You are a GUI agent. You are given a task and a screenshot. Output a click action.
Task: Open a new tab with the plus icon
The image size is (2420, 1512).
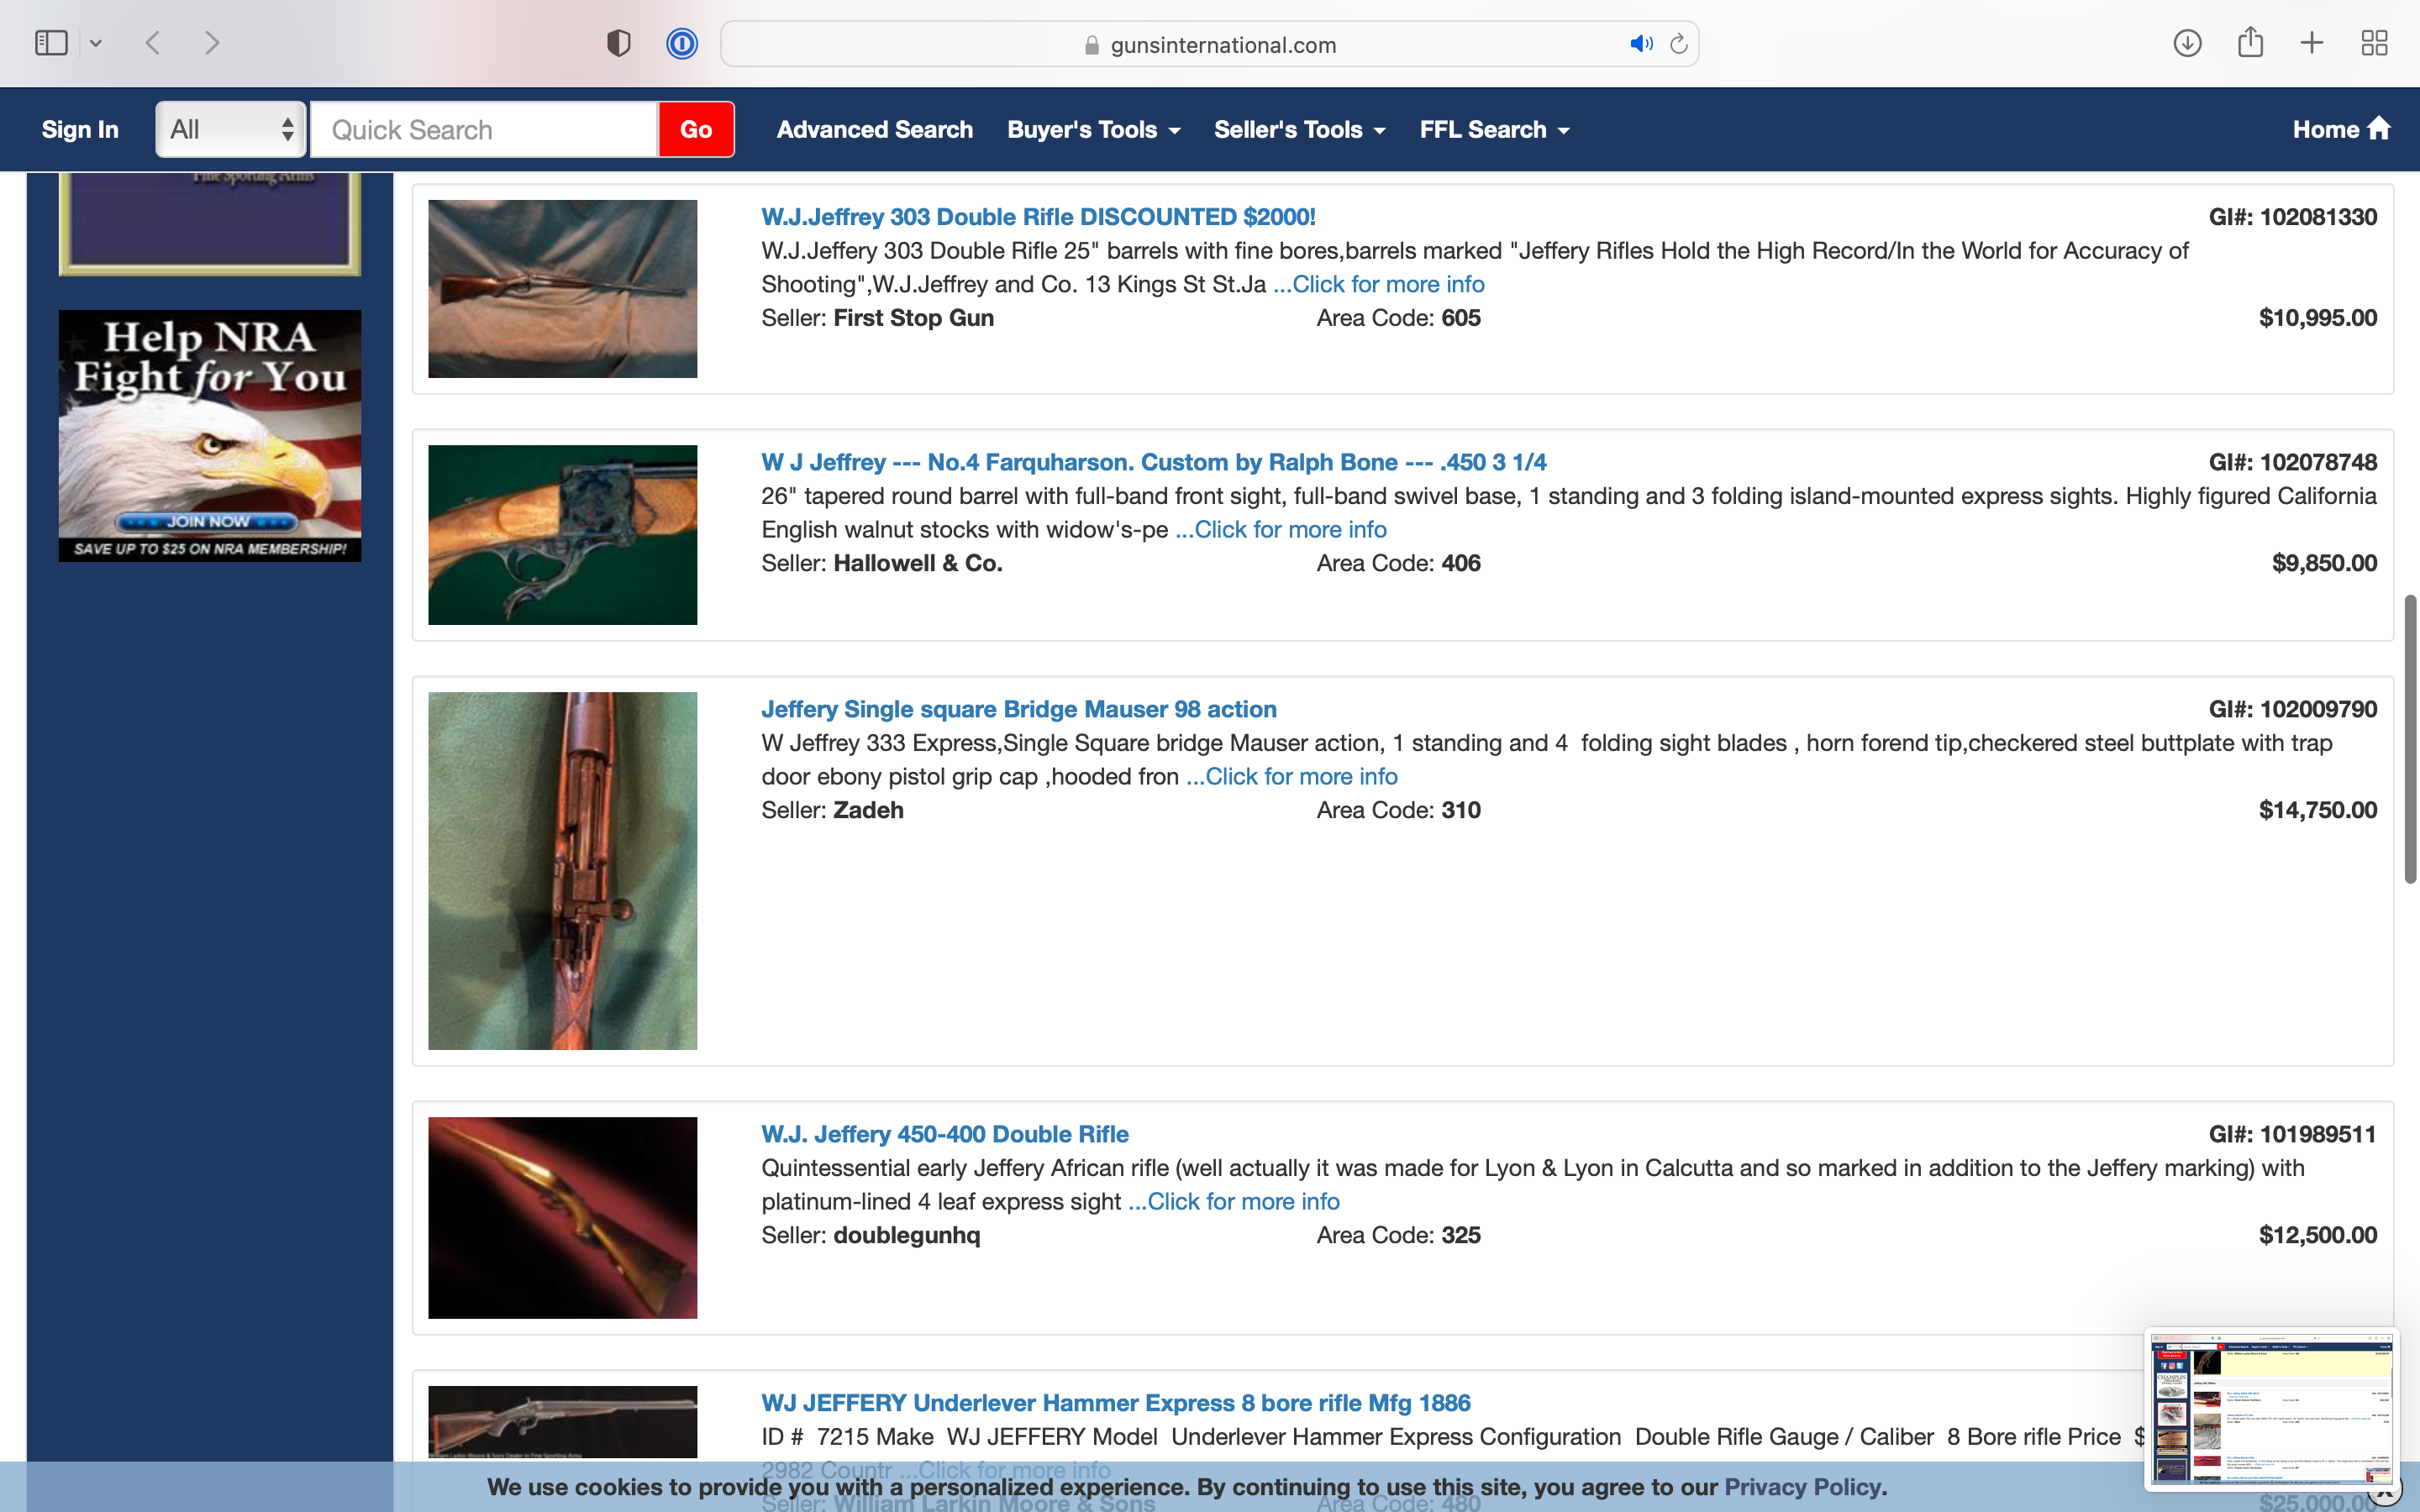pyautogui.click(x=2312, y=43)
